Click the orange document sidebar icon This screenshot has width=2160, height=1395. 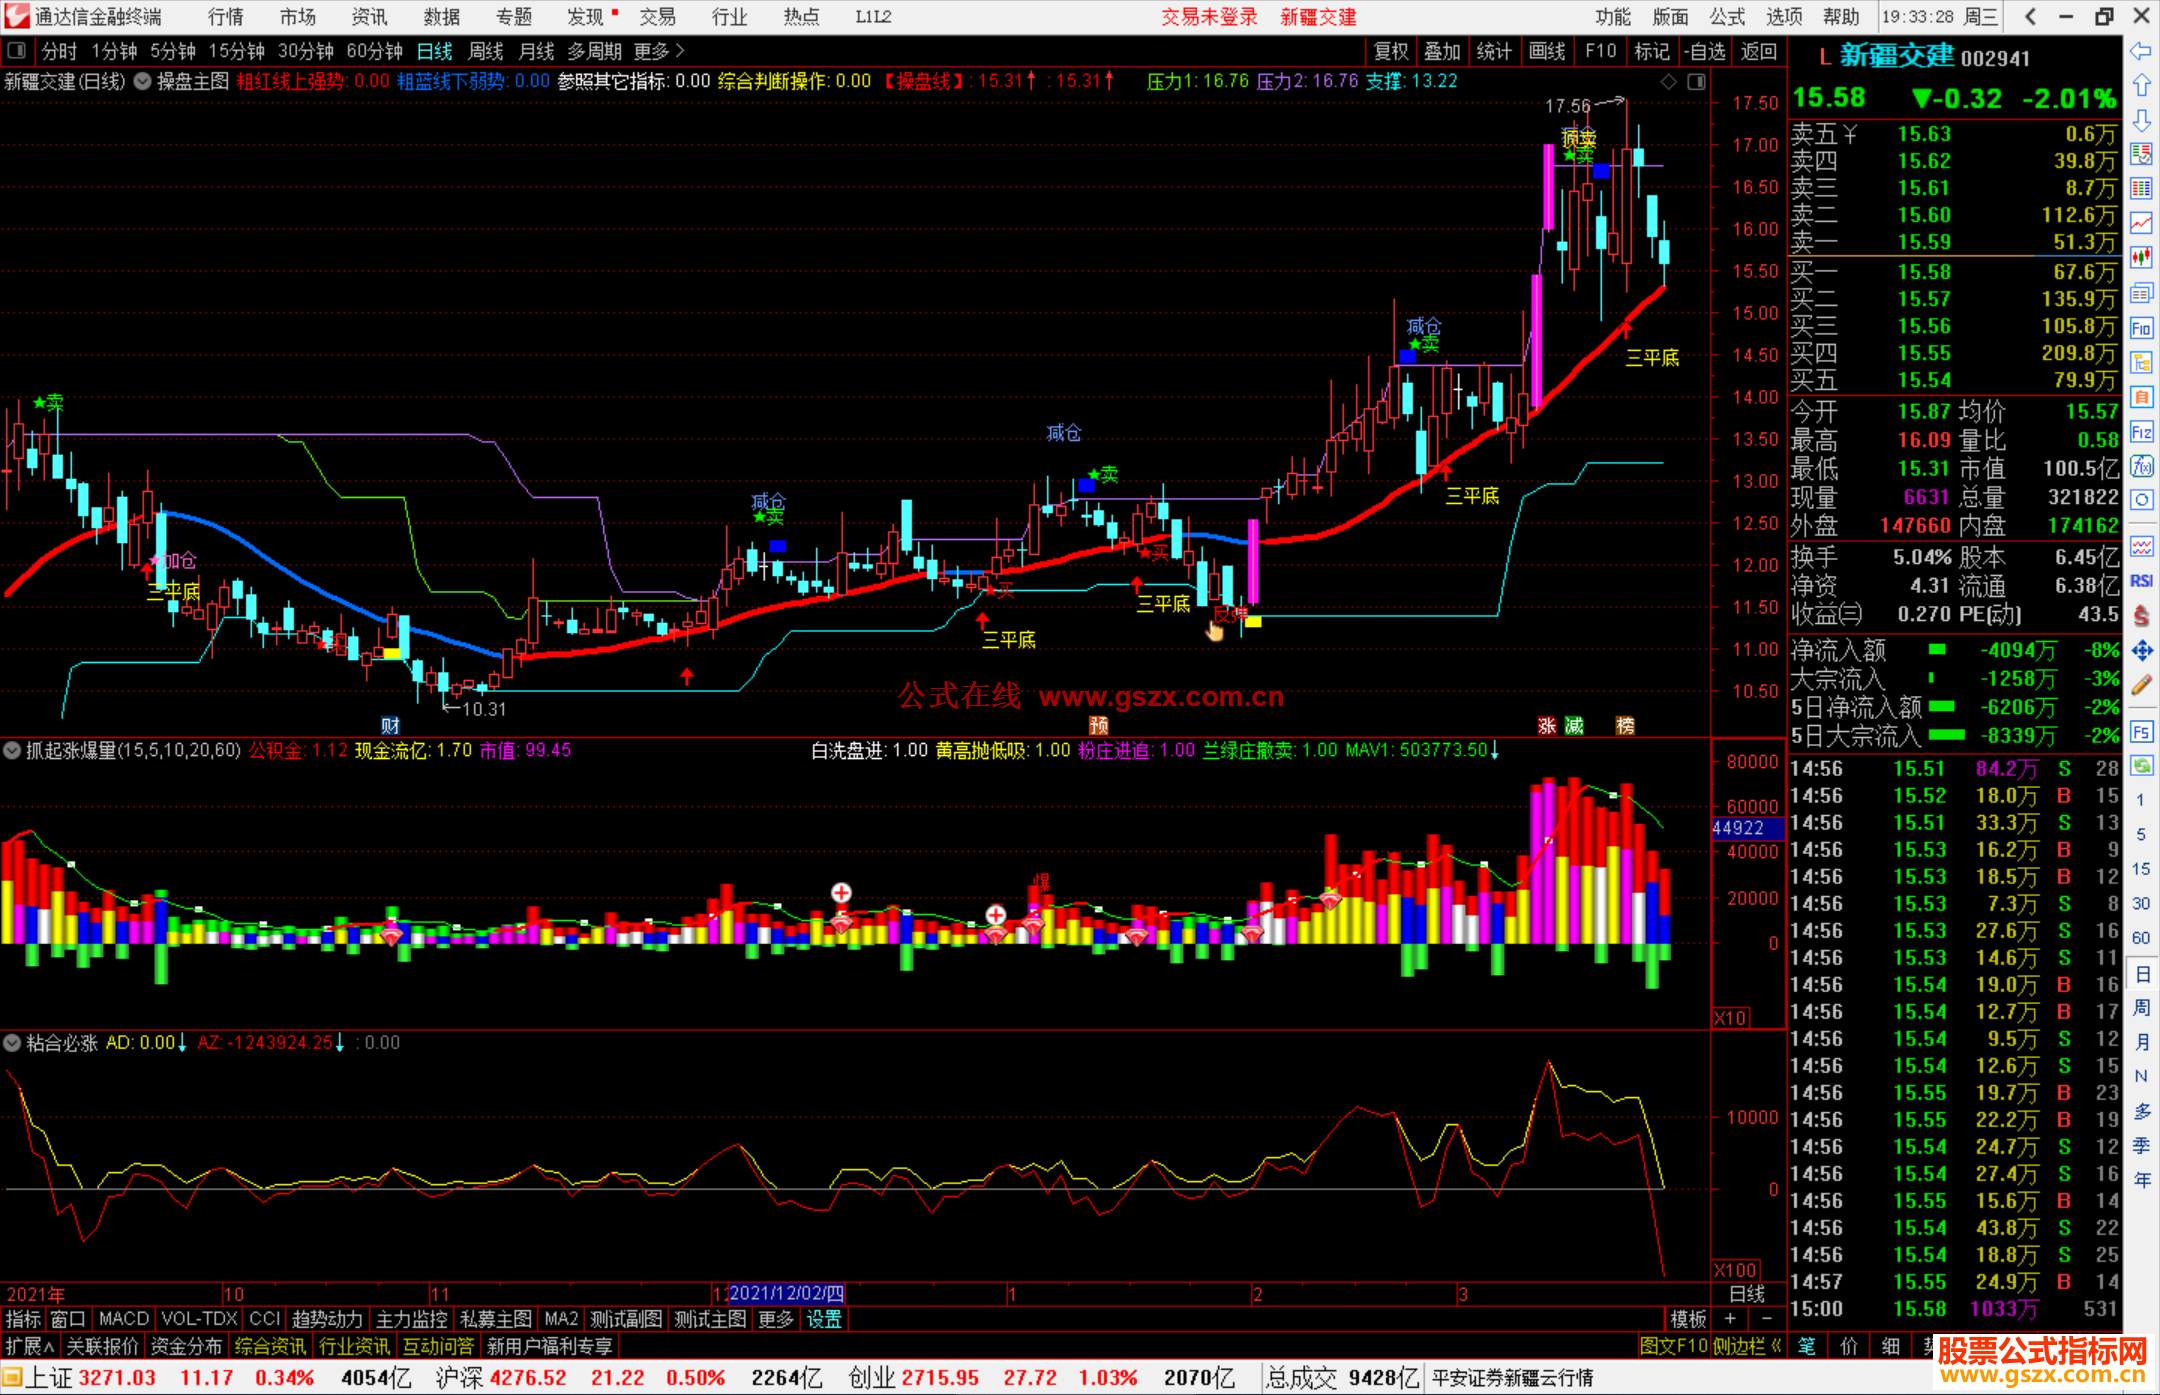[2141, 397]
